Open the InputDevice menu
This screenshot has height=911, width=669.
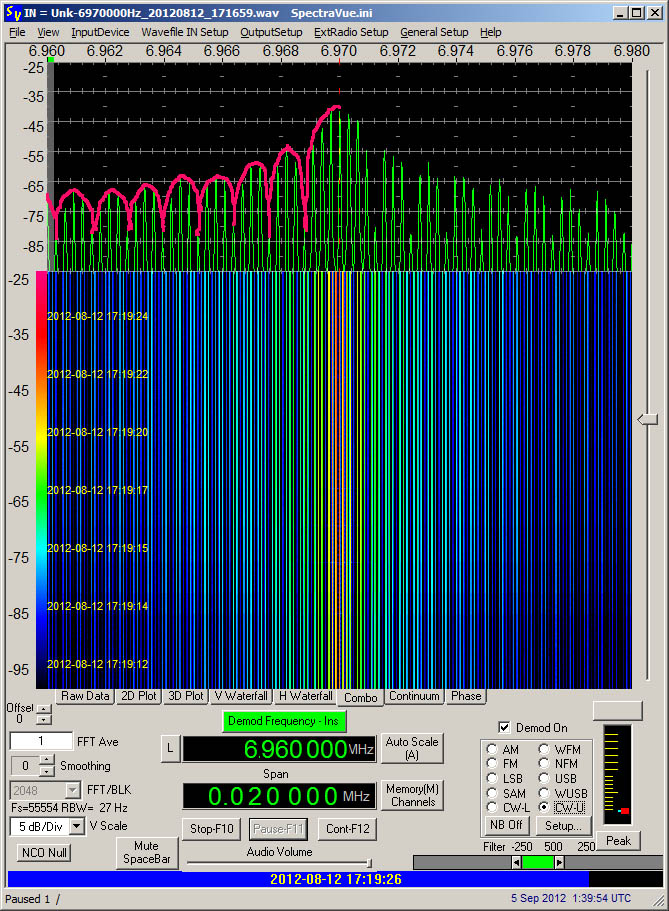pyautogui.click(x=100, y=33)
